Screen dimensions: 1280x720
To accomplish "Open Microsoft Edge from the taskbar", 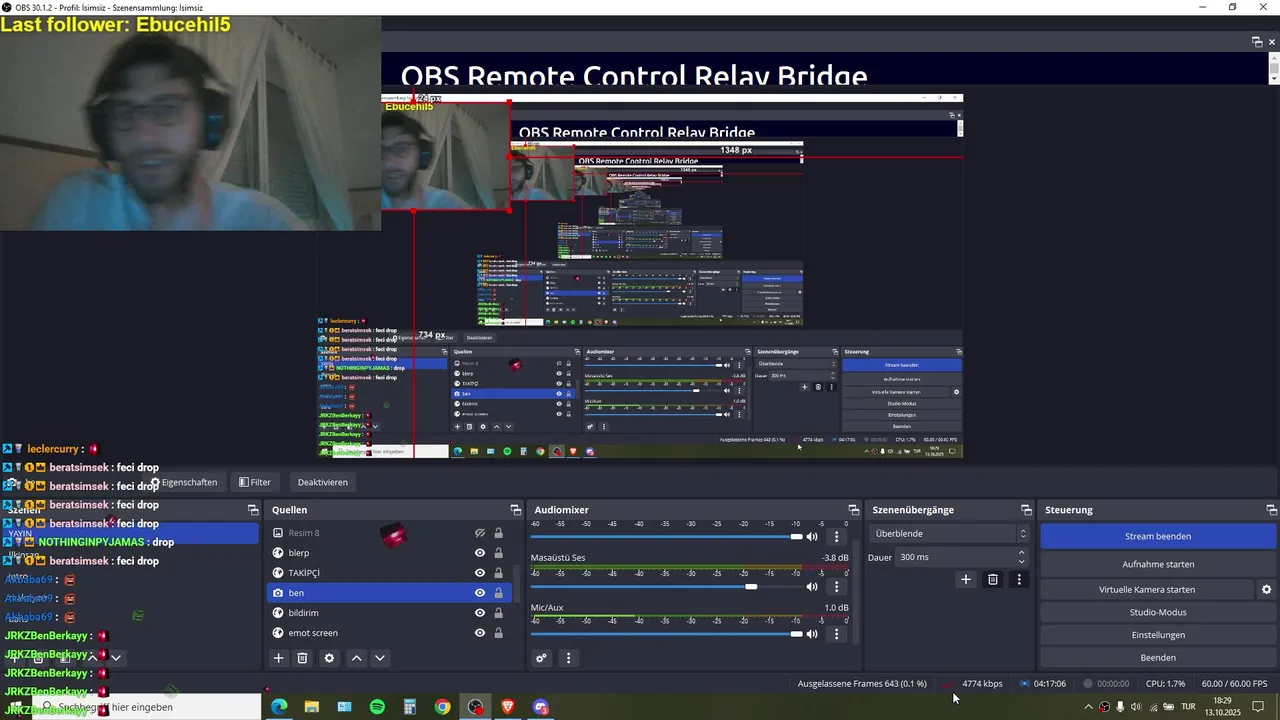I will point(279,707).
